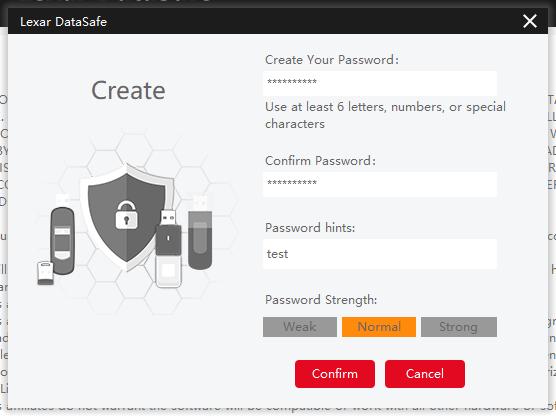This screenshot has height=416, width=556.
Task: Close the Lexar DataSafe dialog
Action: click(x=530, y=21)
